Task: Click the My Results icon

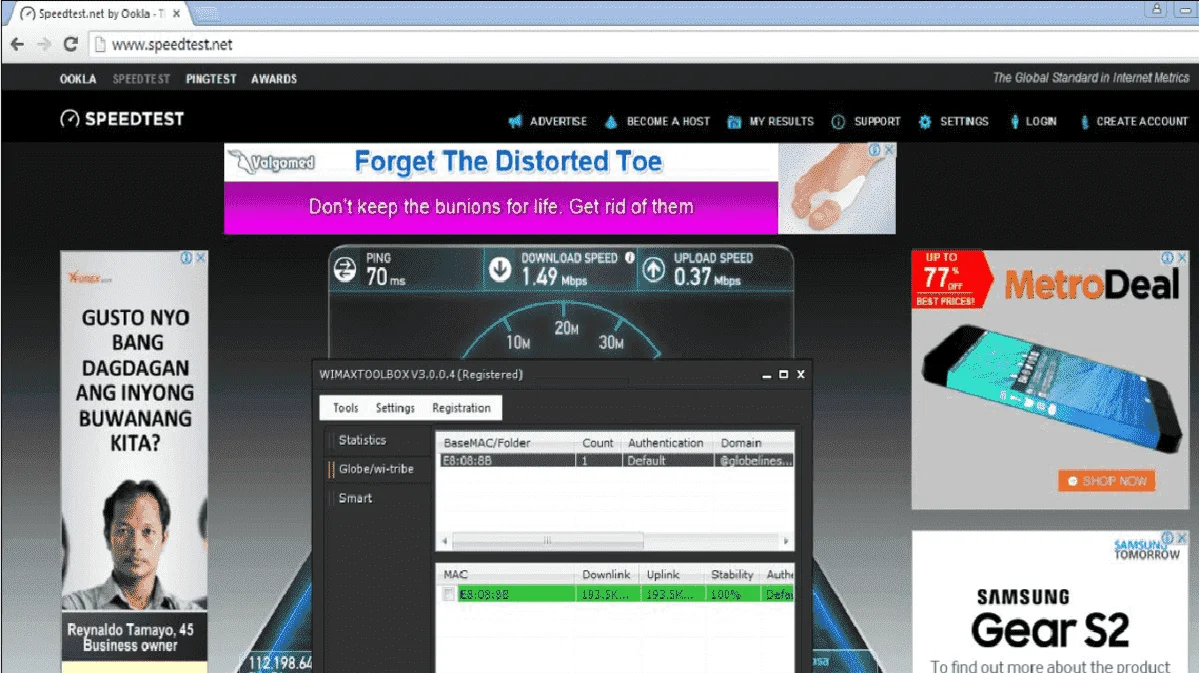Action: [x=734, y=121]
